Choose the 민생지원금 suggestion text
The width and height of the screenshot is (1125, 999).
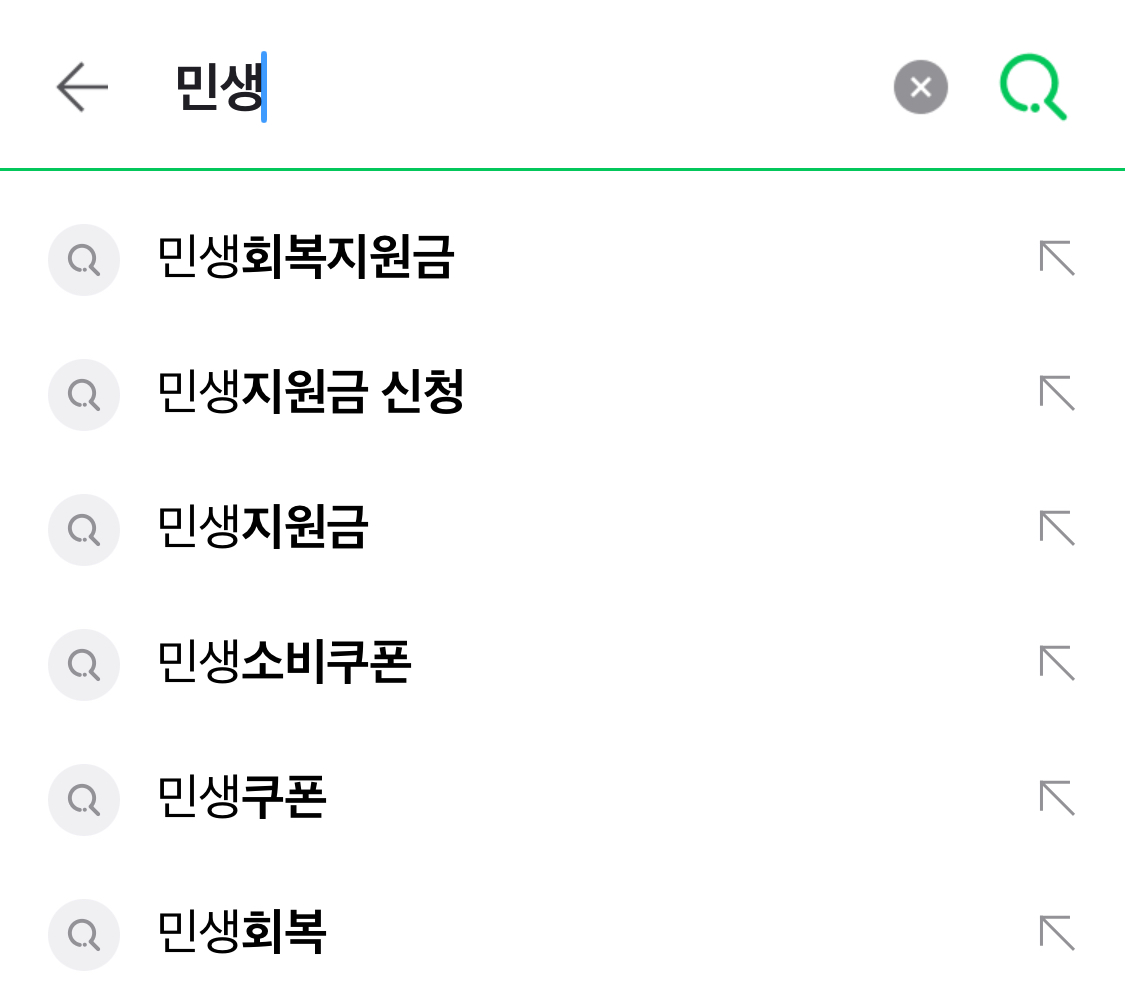(x=264, y=529)
